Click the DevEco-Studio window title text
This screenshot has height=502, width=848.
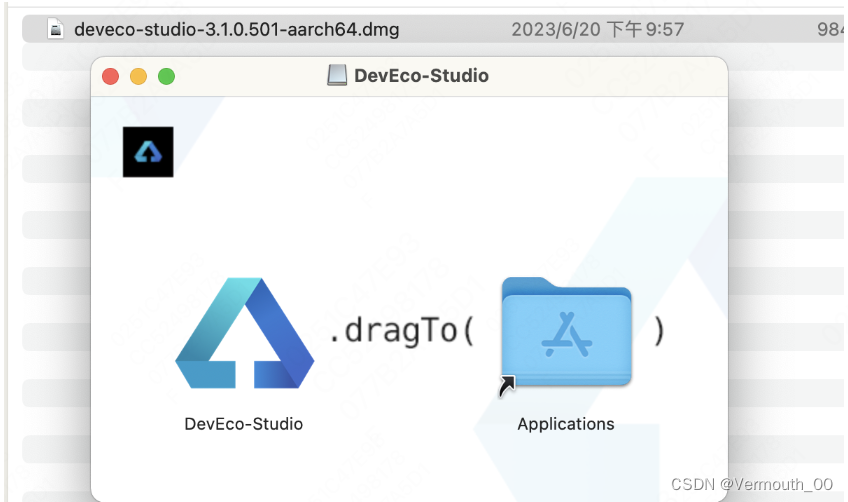421,75
